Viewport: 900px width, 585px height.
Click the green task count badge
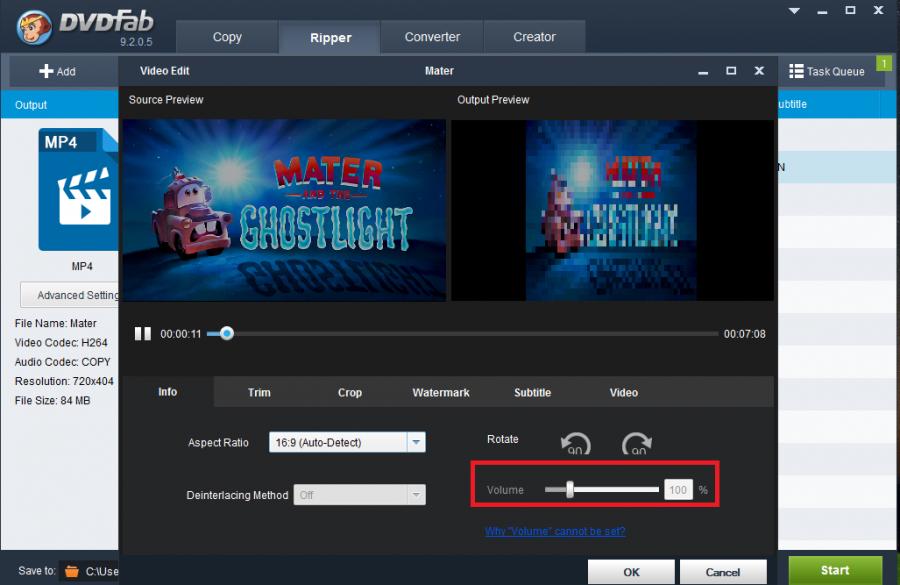(x=884, y=63)
